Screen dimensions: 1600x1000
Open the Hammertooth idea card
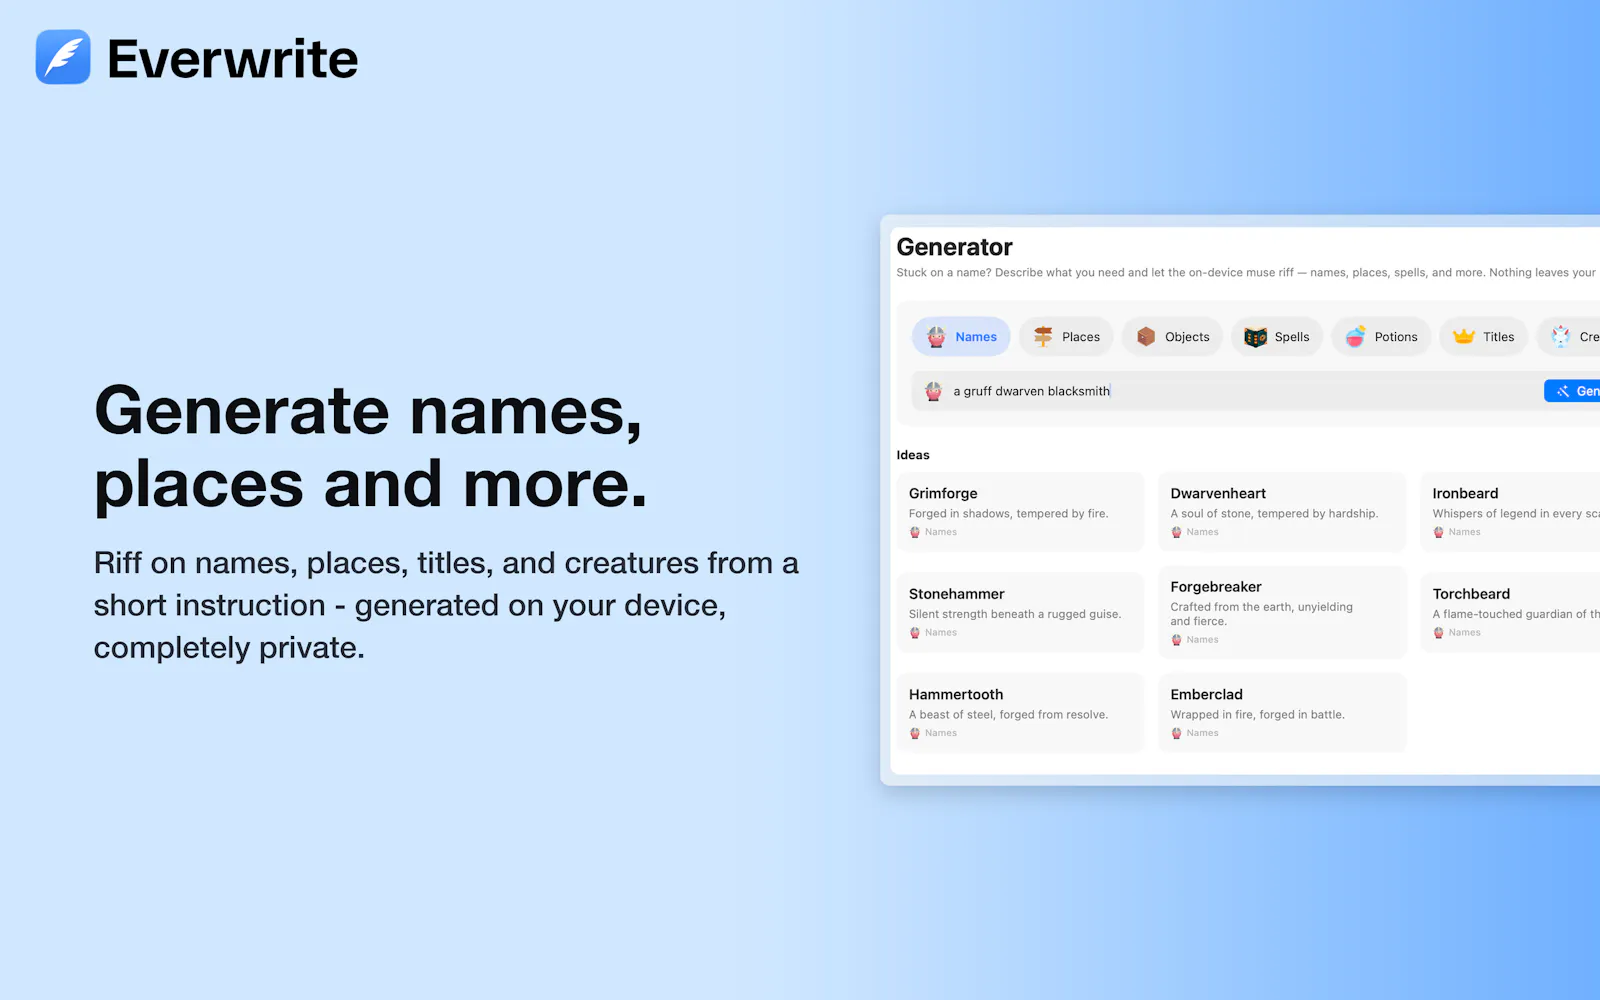tap(1020, 713)
